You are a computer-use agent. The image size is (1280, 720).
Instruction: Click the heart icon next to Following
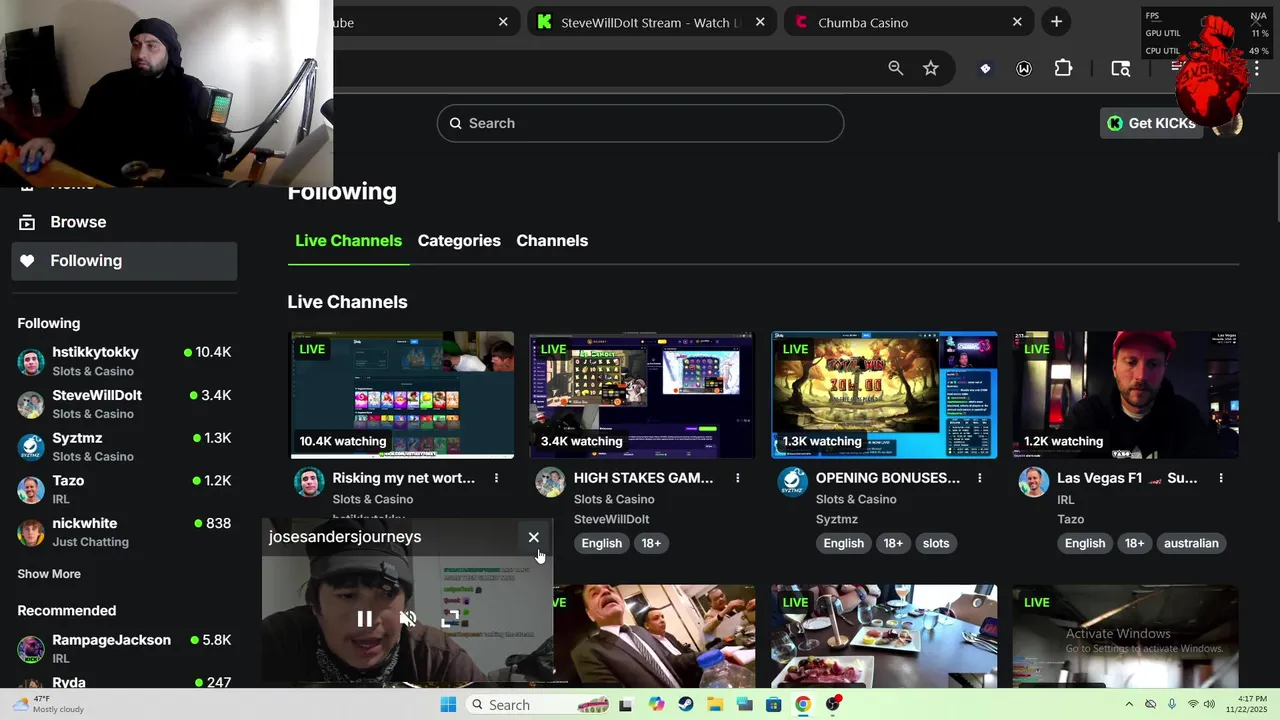pos(27,261)
